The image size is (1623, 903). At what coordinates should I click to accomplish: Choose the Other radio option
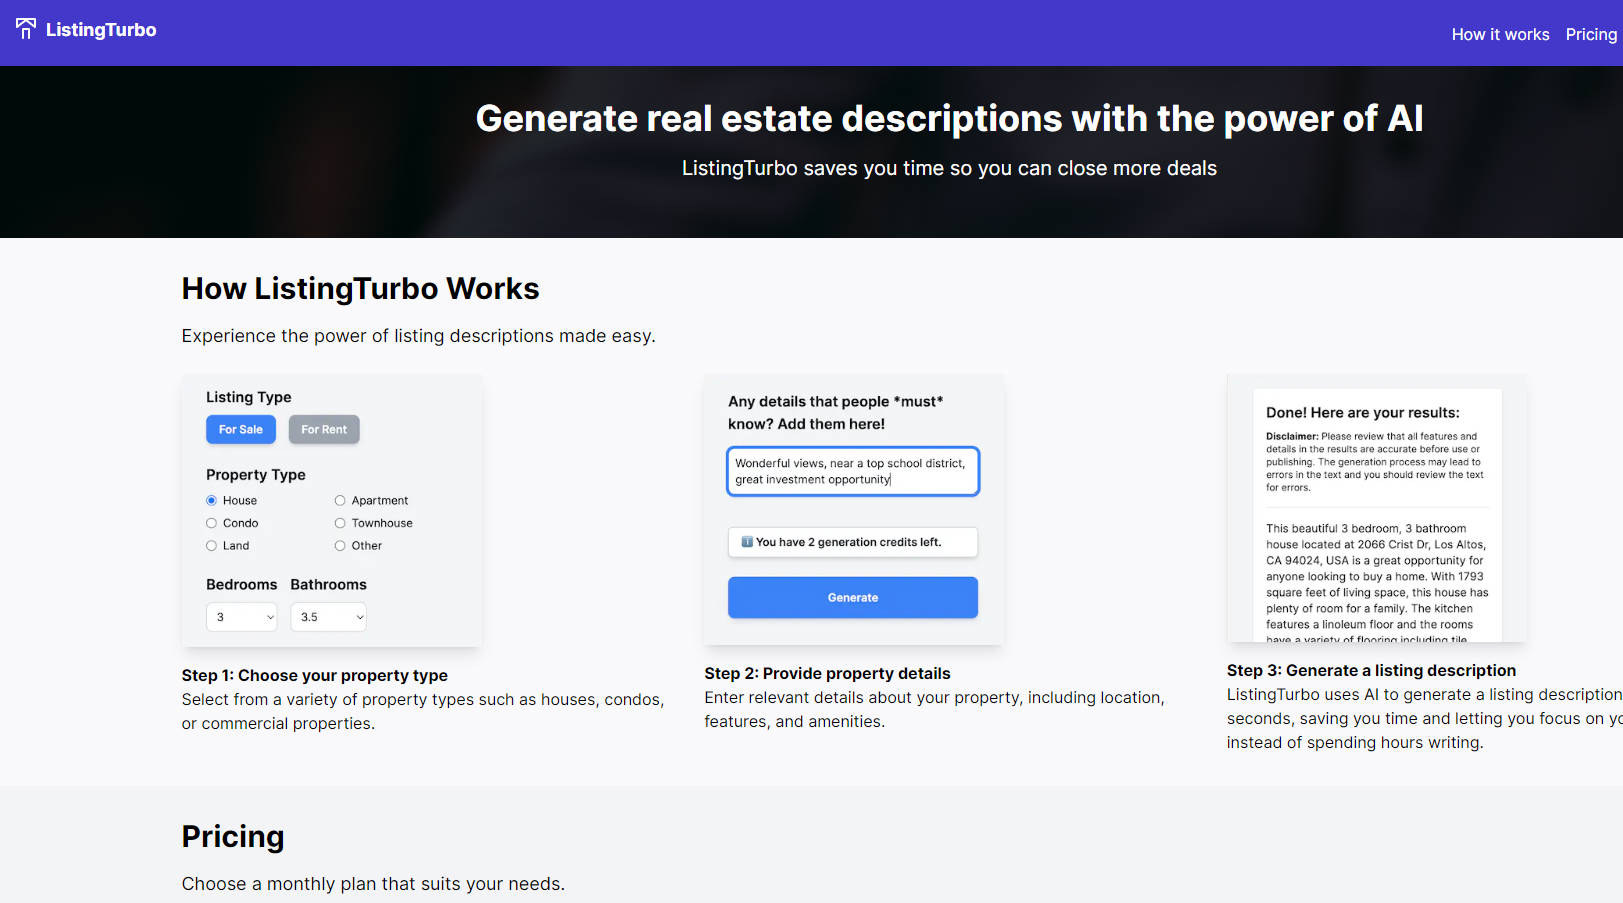340,546
